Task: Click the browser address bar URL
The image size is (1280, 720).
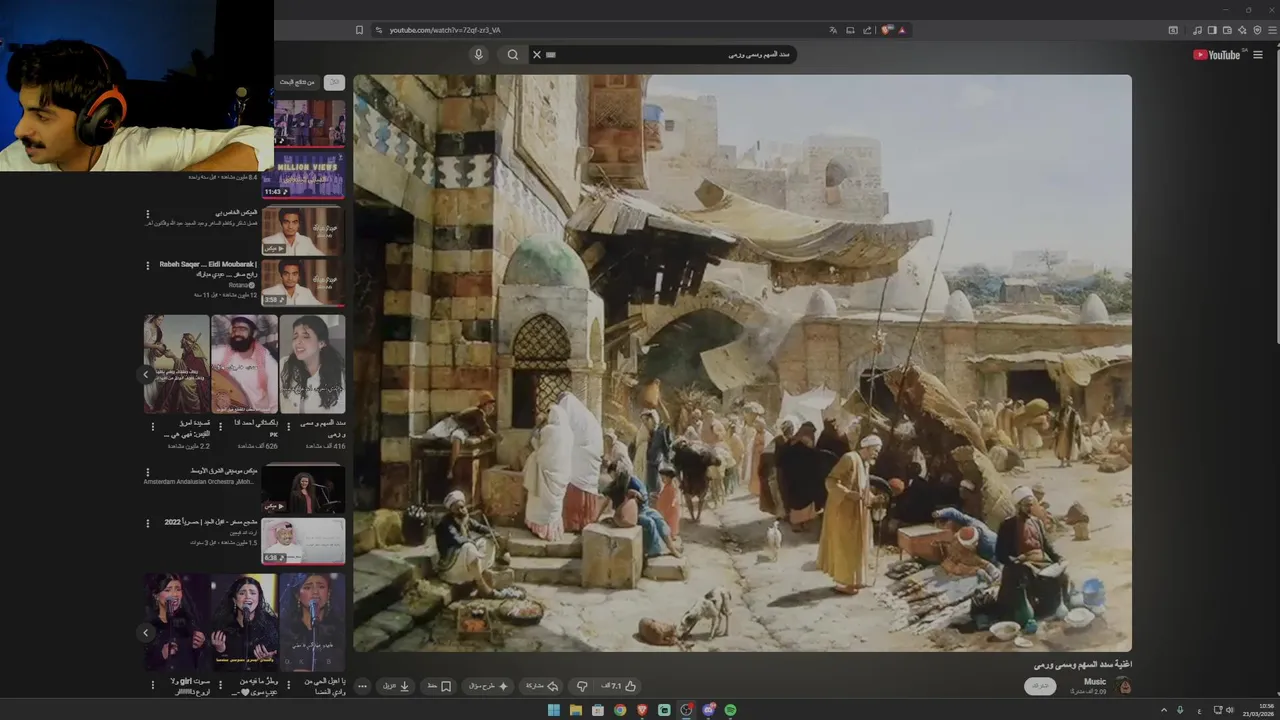Action: tap(445, 30)
